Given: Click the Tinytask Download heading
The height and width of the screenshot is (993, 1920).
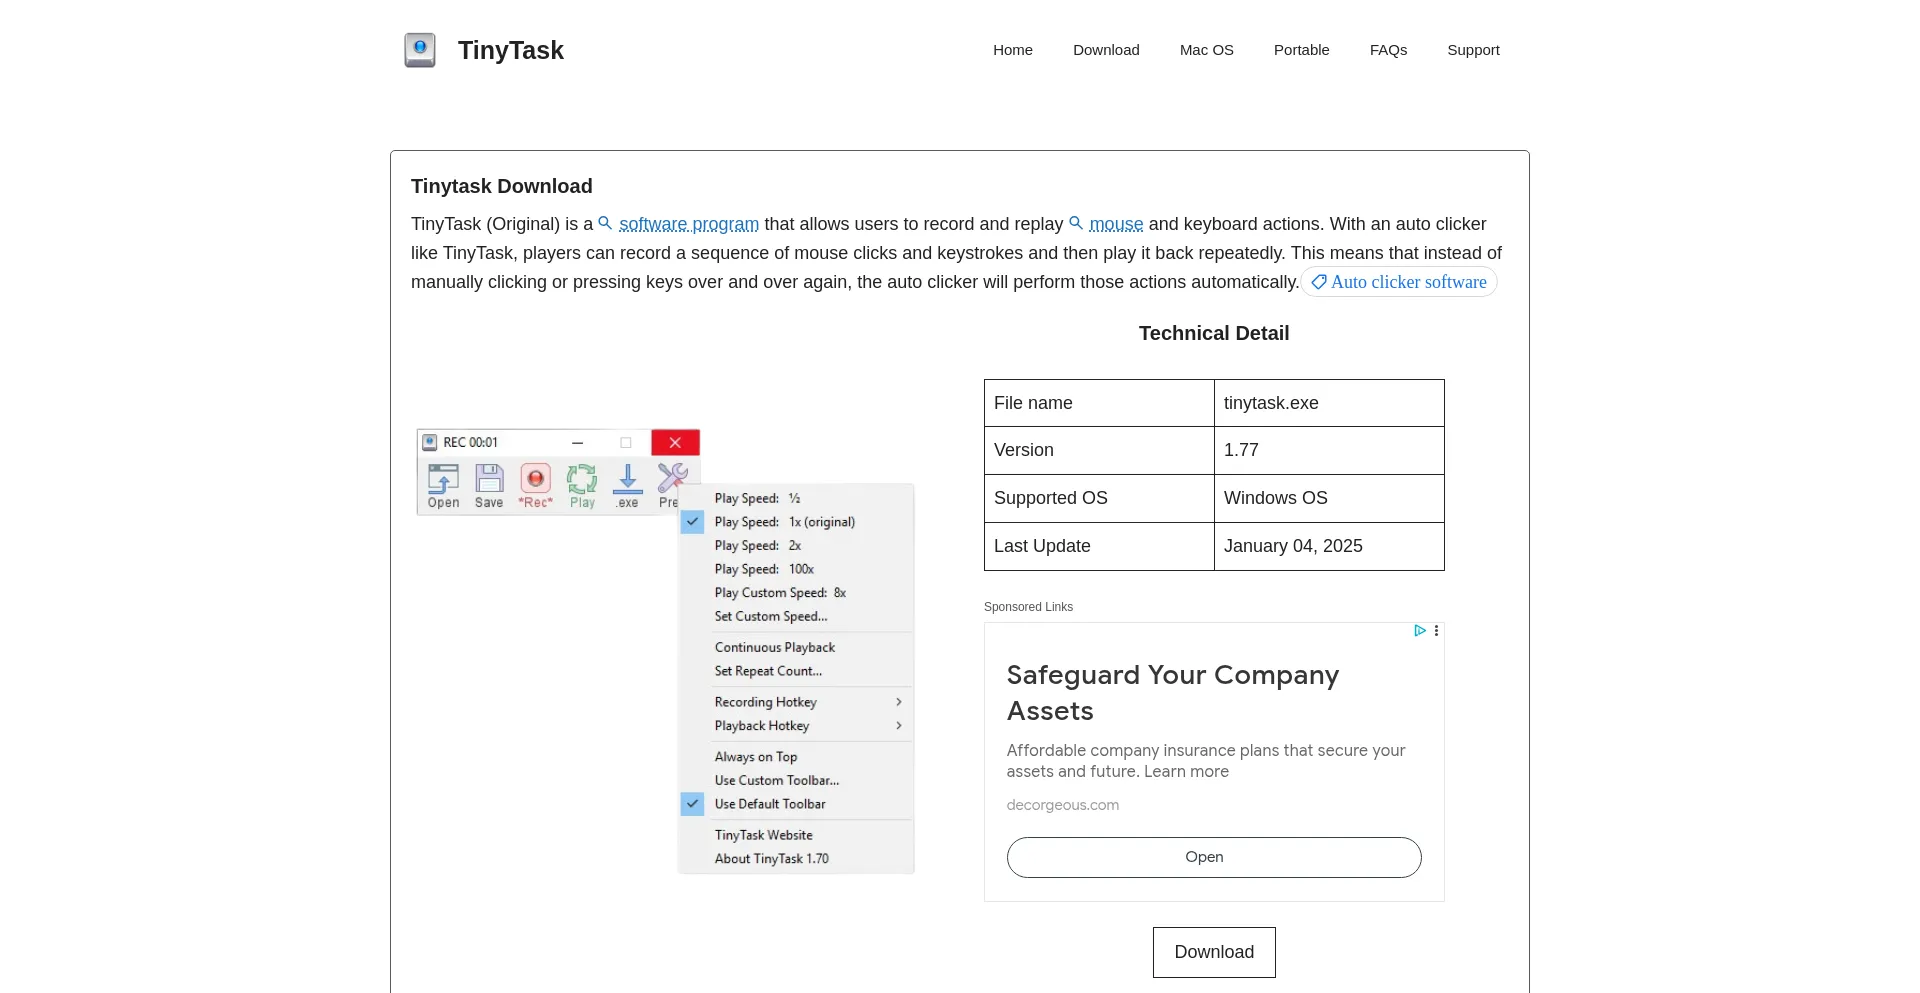Looking at the screenshot, I should [x=502, y=186].
